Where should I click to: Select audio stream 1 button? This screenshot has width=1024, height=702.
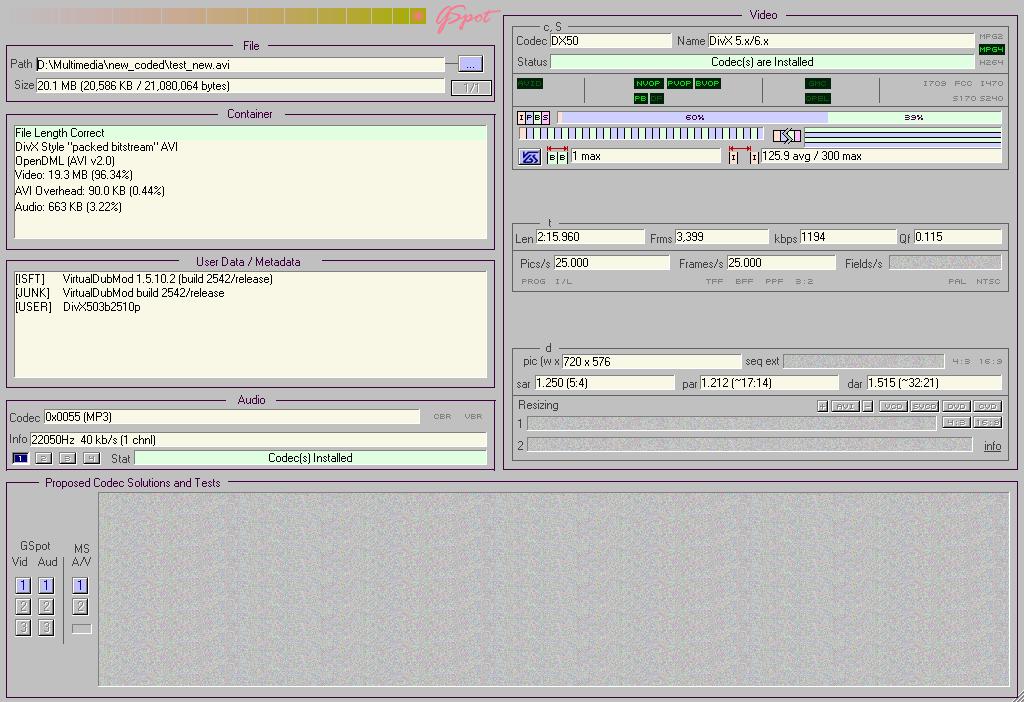pos(20,458)
